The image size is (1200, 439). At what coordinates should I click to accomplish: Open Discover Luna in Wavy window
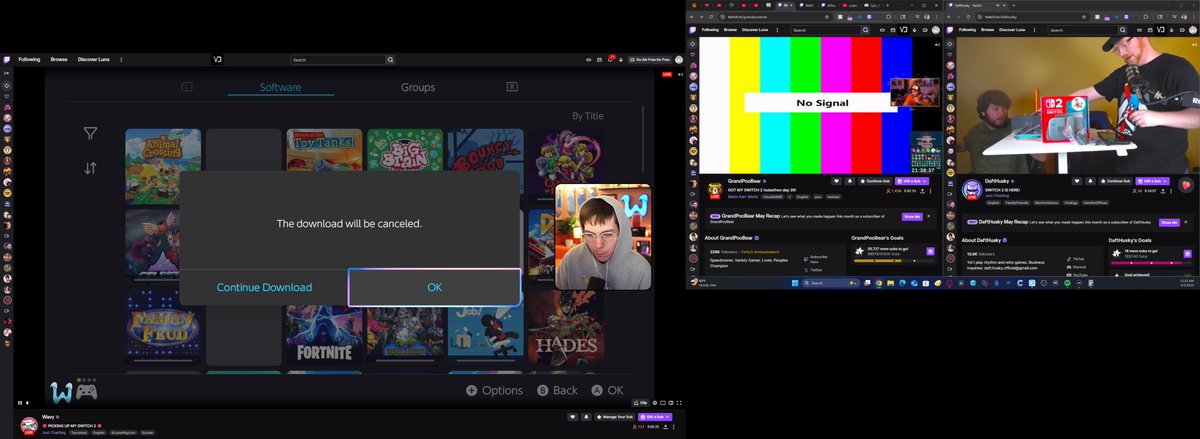(96, 60)
